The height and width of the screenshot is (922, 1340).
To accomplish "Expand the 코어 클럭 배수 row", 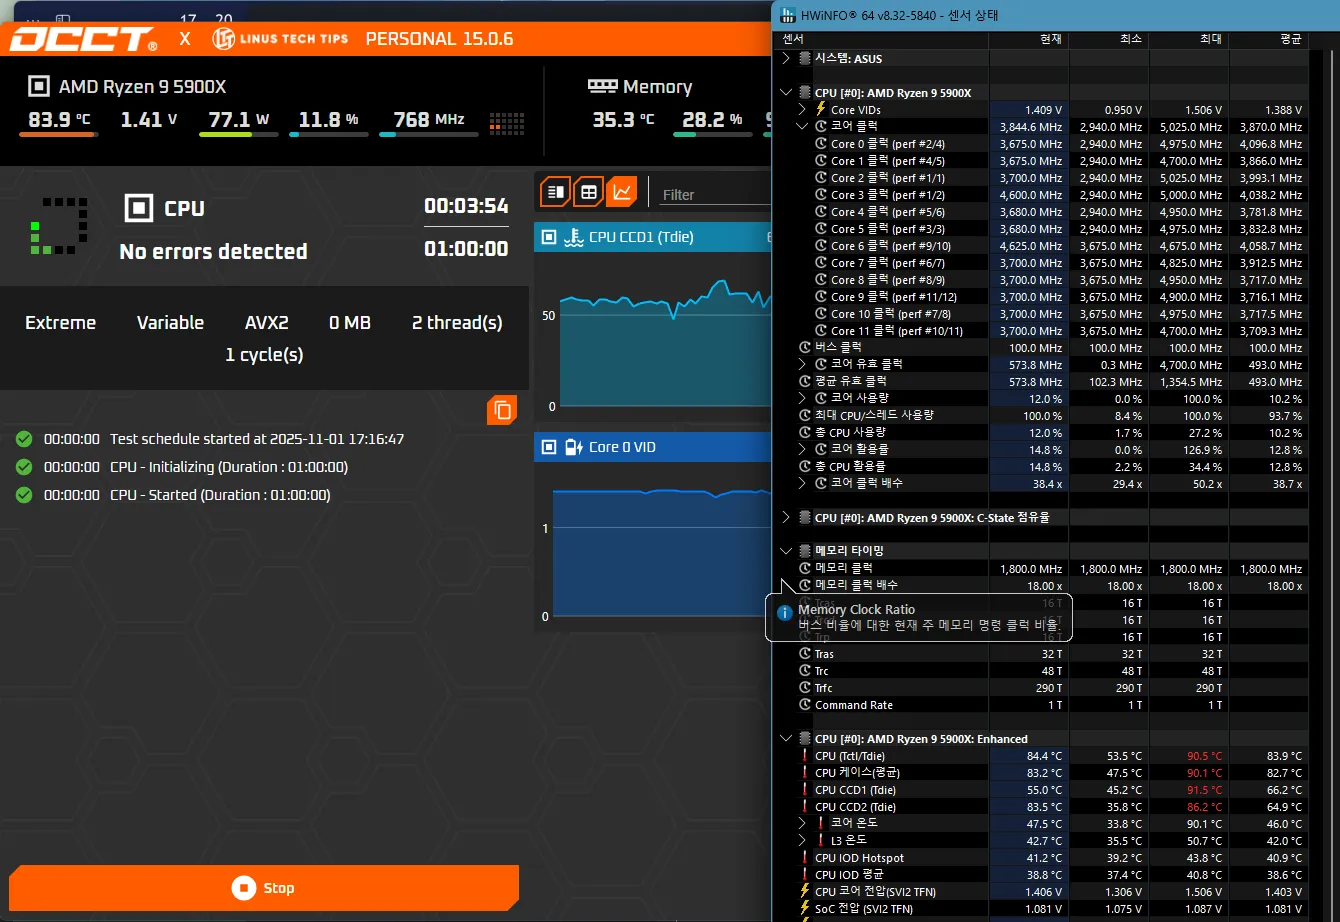I will (x=802, y=484).
